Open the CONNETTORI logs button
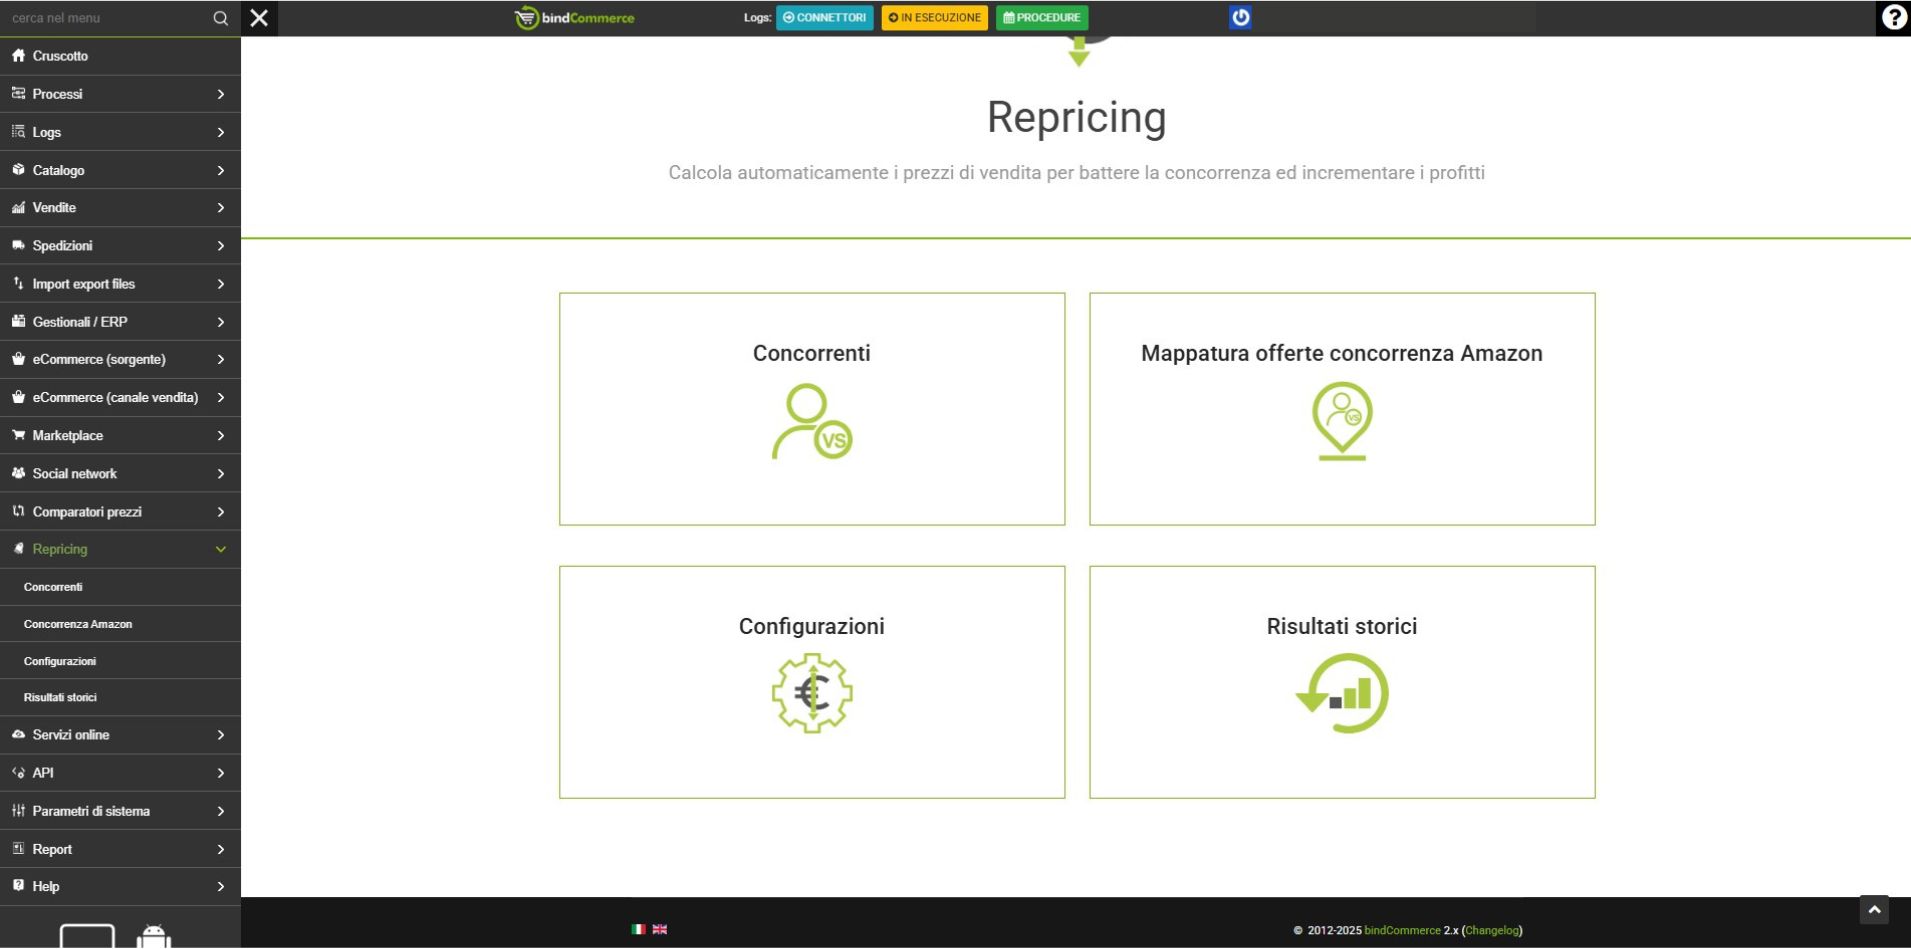This screenshot has height=949, width=1911. point(824,17)
